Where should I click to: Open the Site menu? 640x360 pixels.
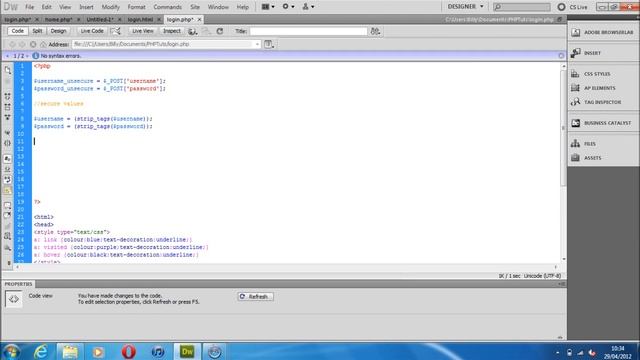tap(195, 7)
